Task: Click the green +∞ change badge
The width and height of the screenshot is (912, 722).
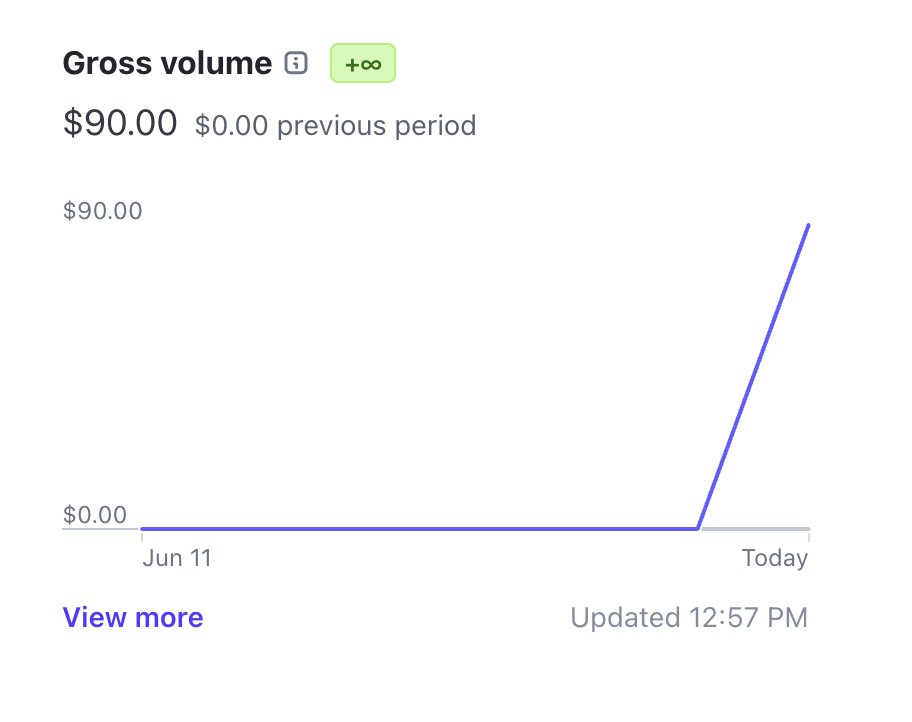Action: point(363,64)
